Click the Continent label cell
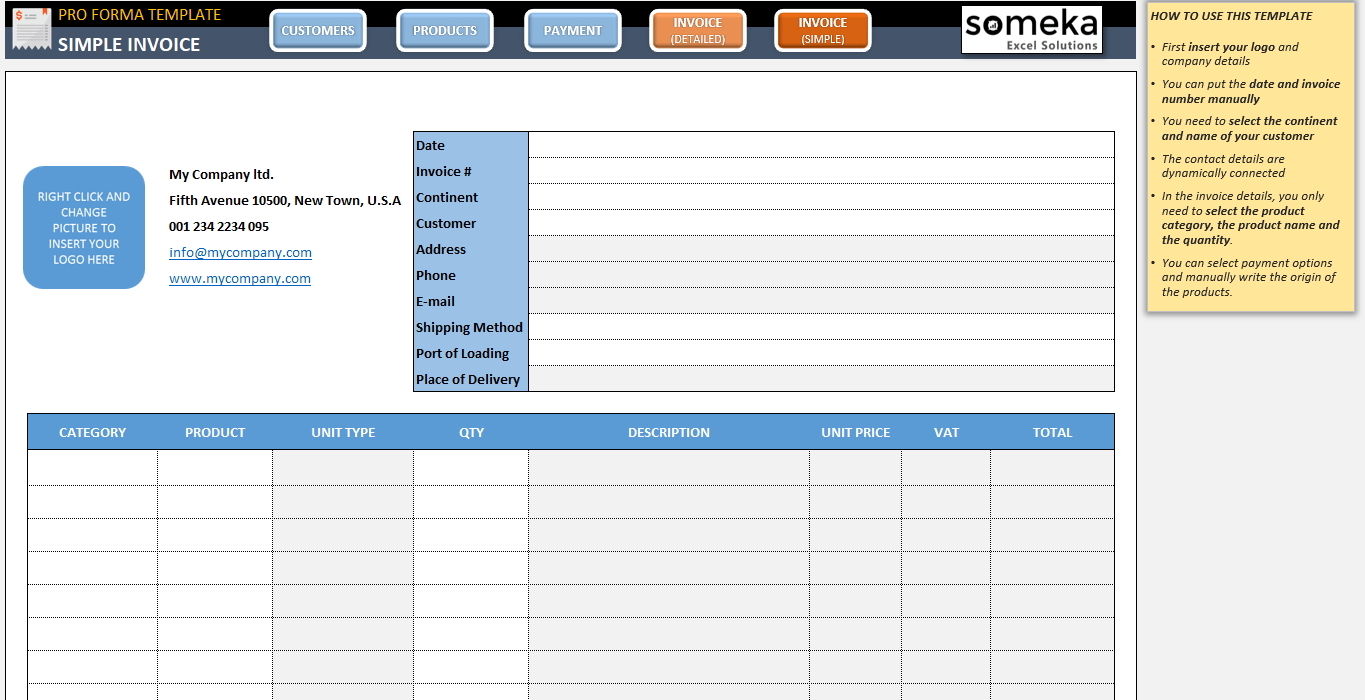Image resolution: width=1365 pixels, height=700 pixels. 471,197
